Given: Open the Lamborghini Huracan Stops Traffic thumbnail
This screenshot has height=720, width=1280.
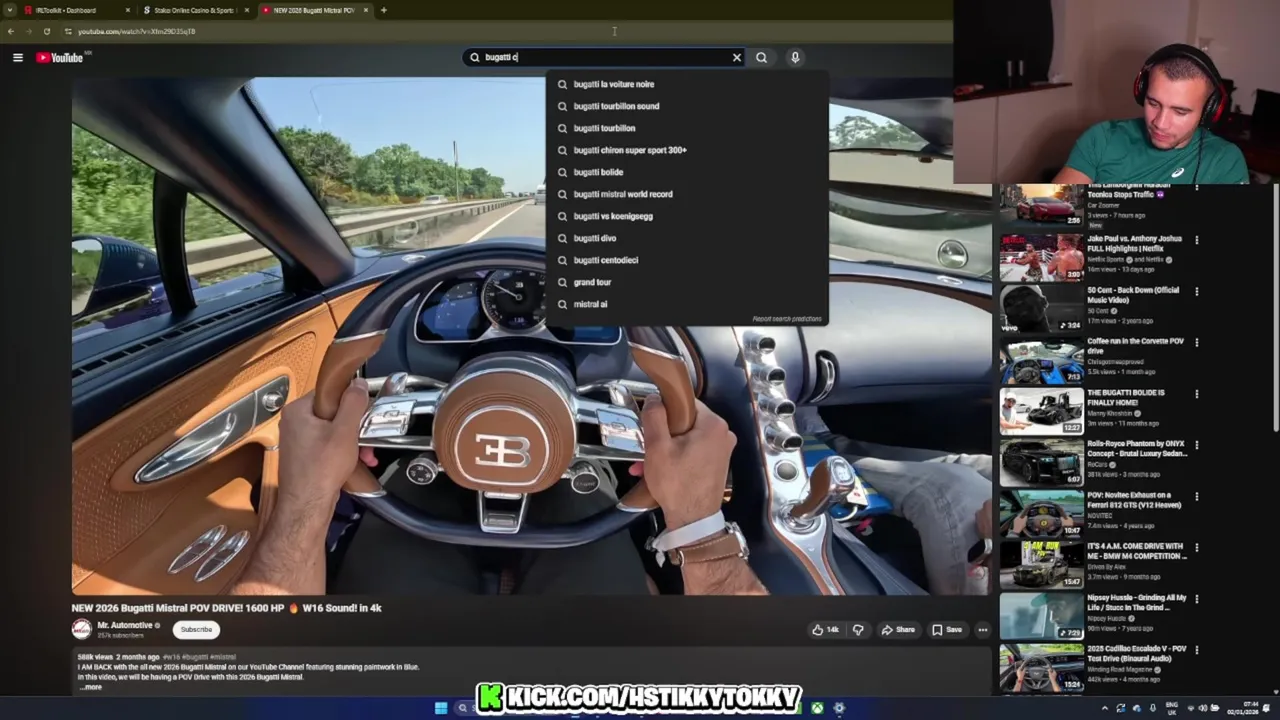Looking at the screenshot, I should click(1041, 205).
